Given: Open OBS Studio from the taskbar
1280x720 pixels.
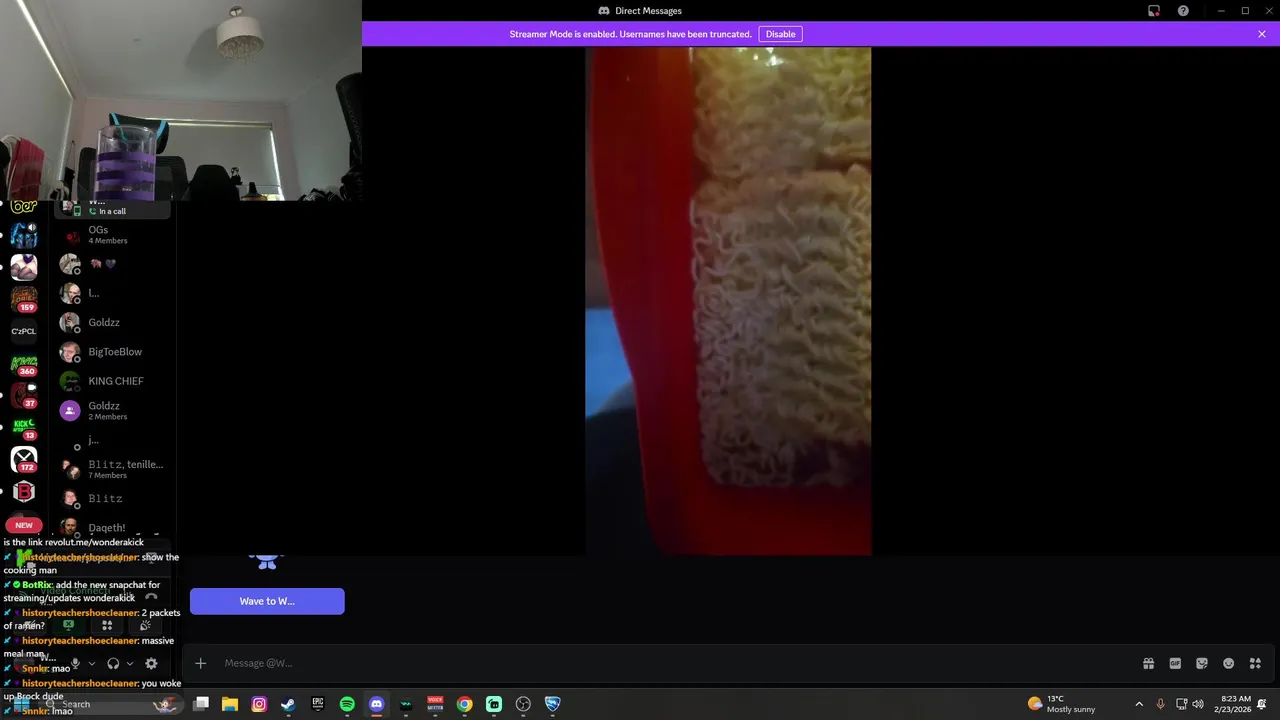Looking at the screenshot, I should (523, 704).
